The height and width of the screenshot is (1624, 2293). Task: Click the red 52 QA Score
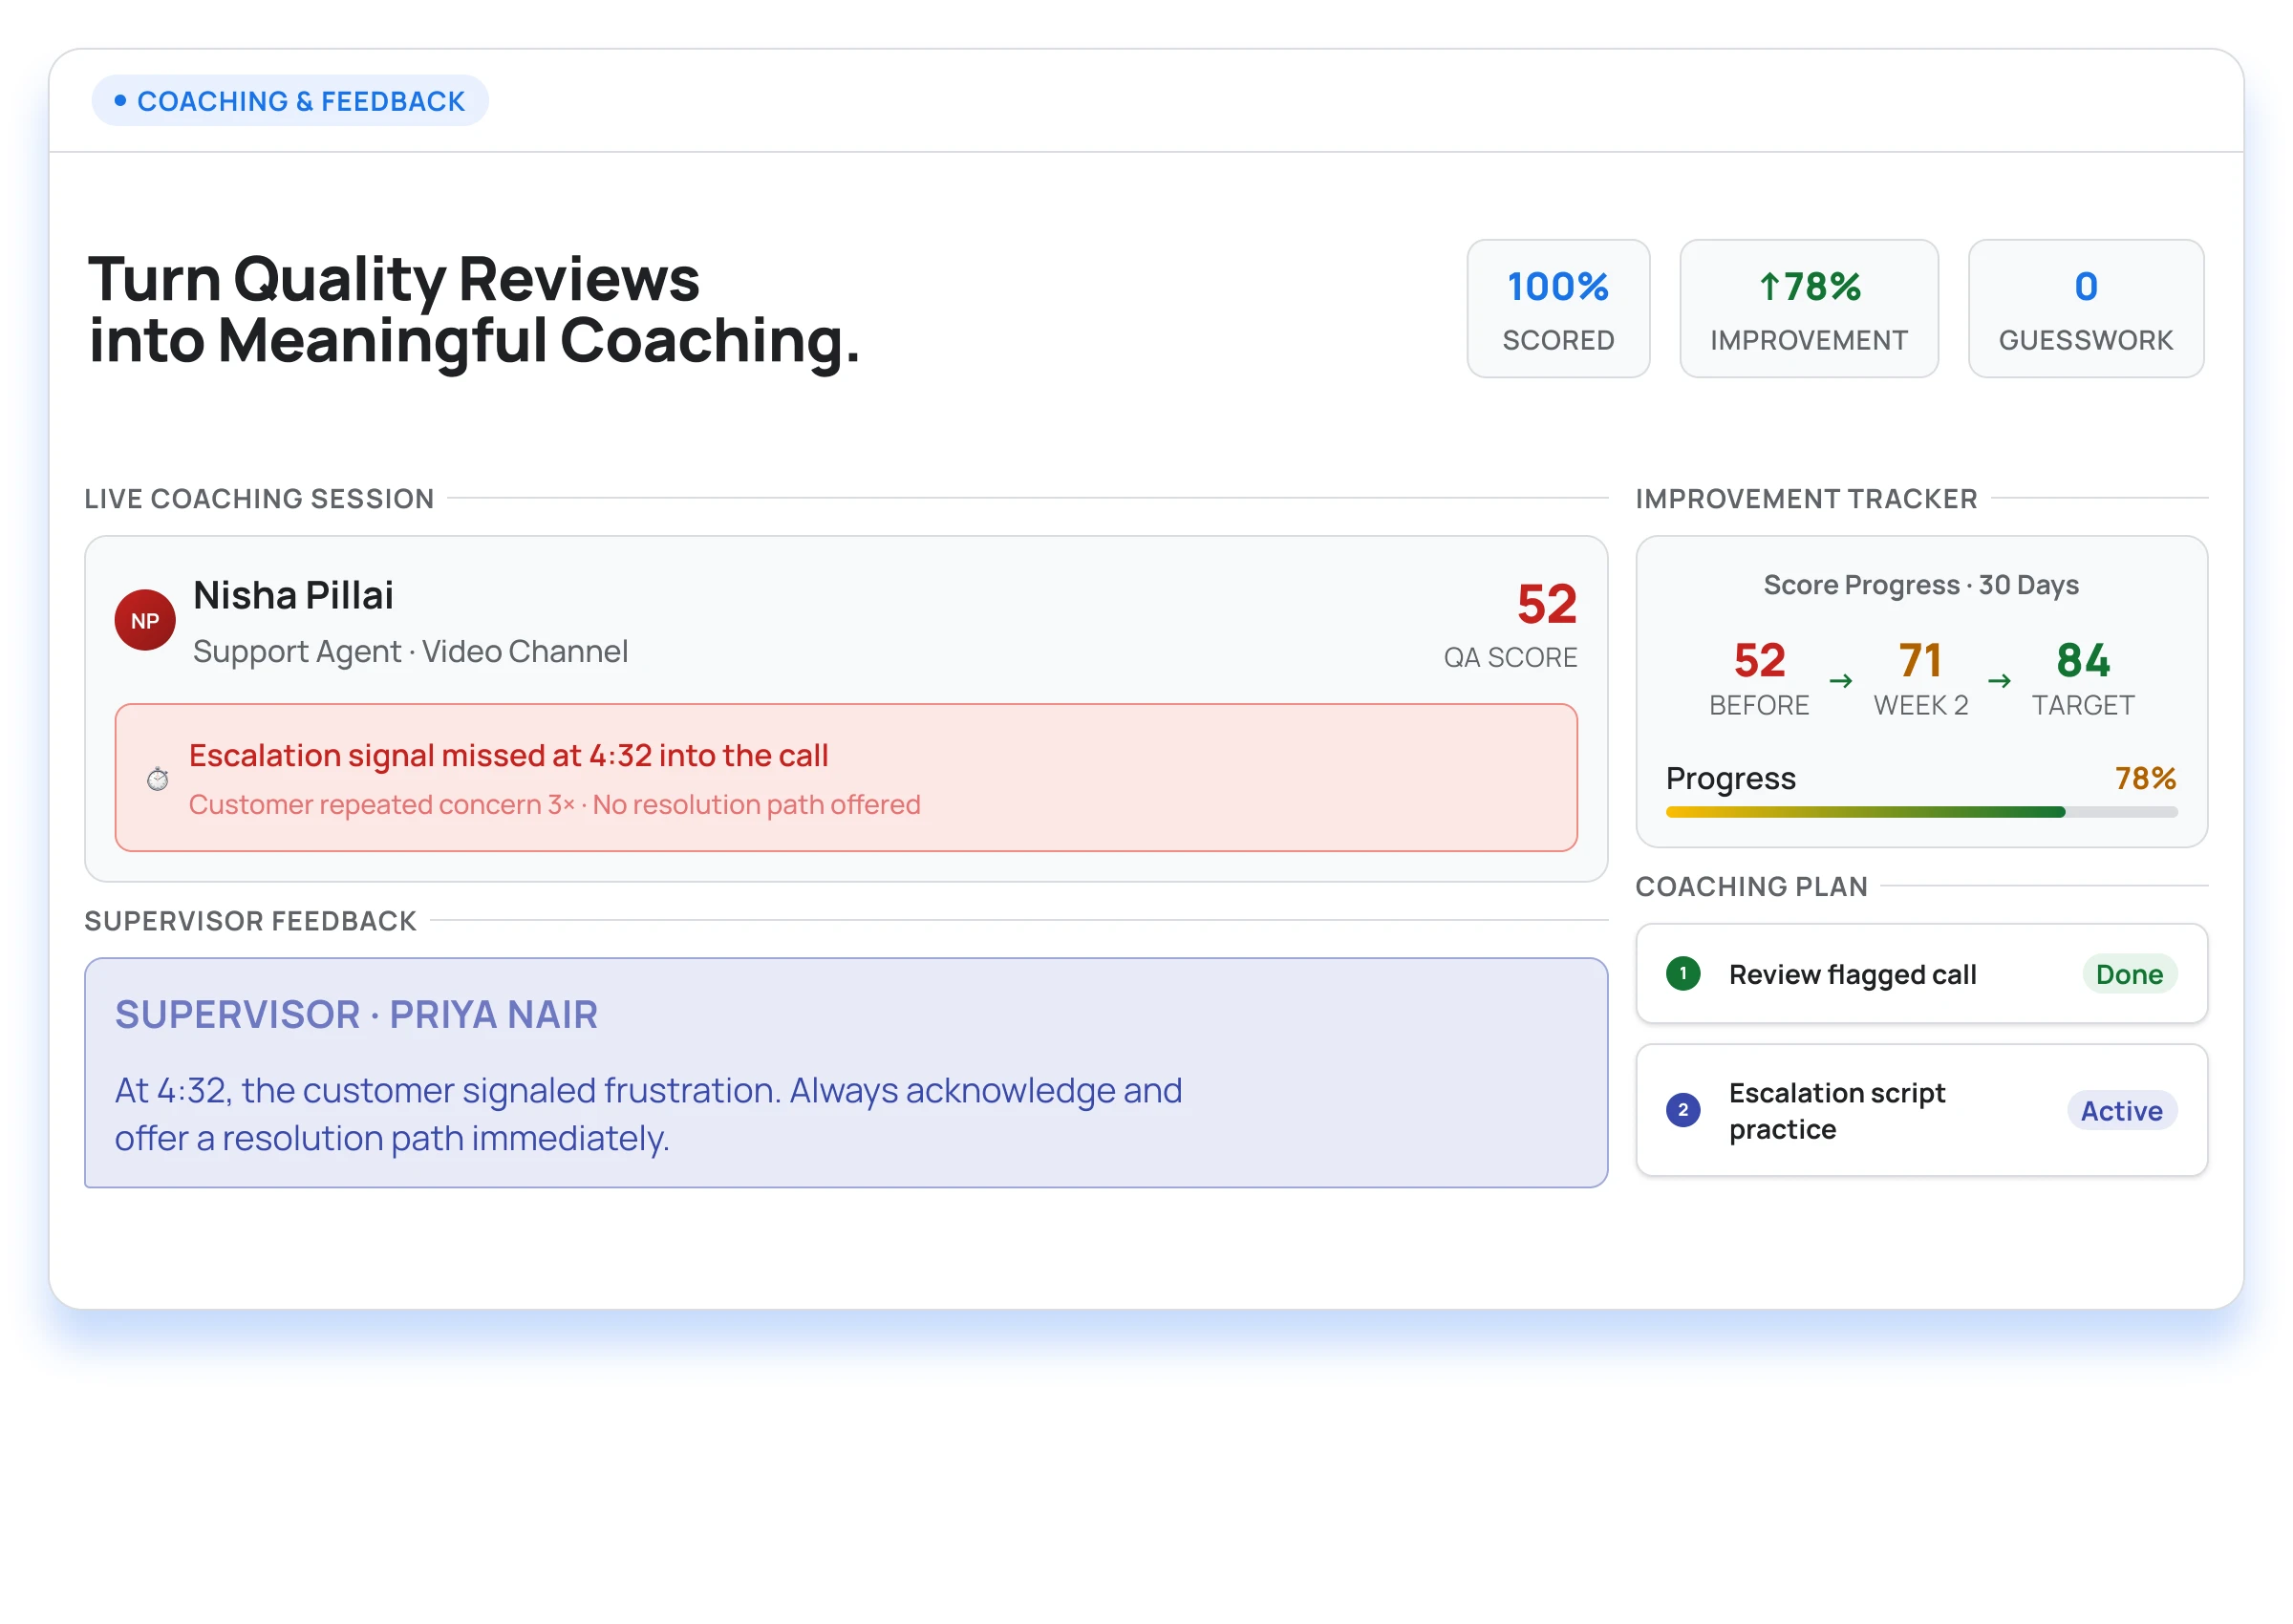pyautogui.click(x=1546, y=604)
